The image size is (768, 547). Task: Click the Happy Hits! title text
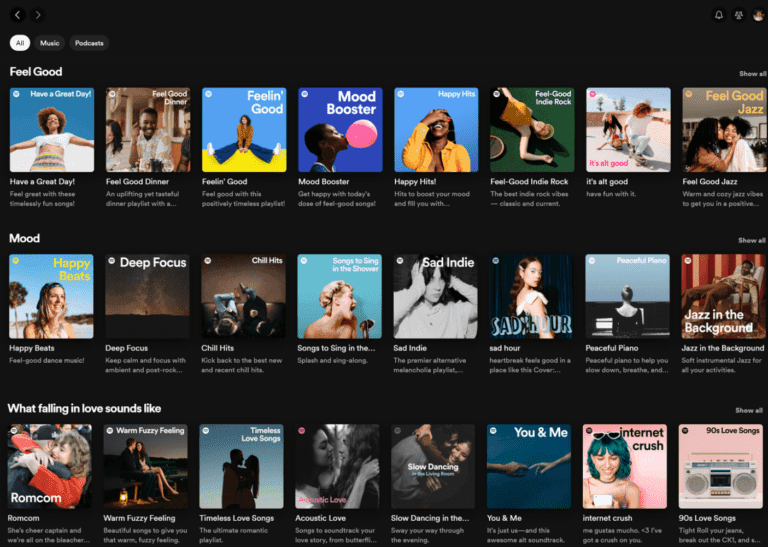click(415, 182)
